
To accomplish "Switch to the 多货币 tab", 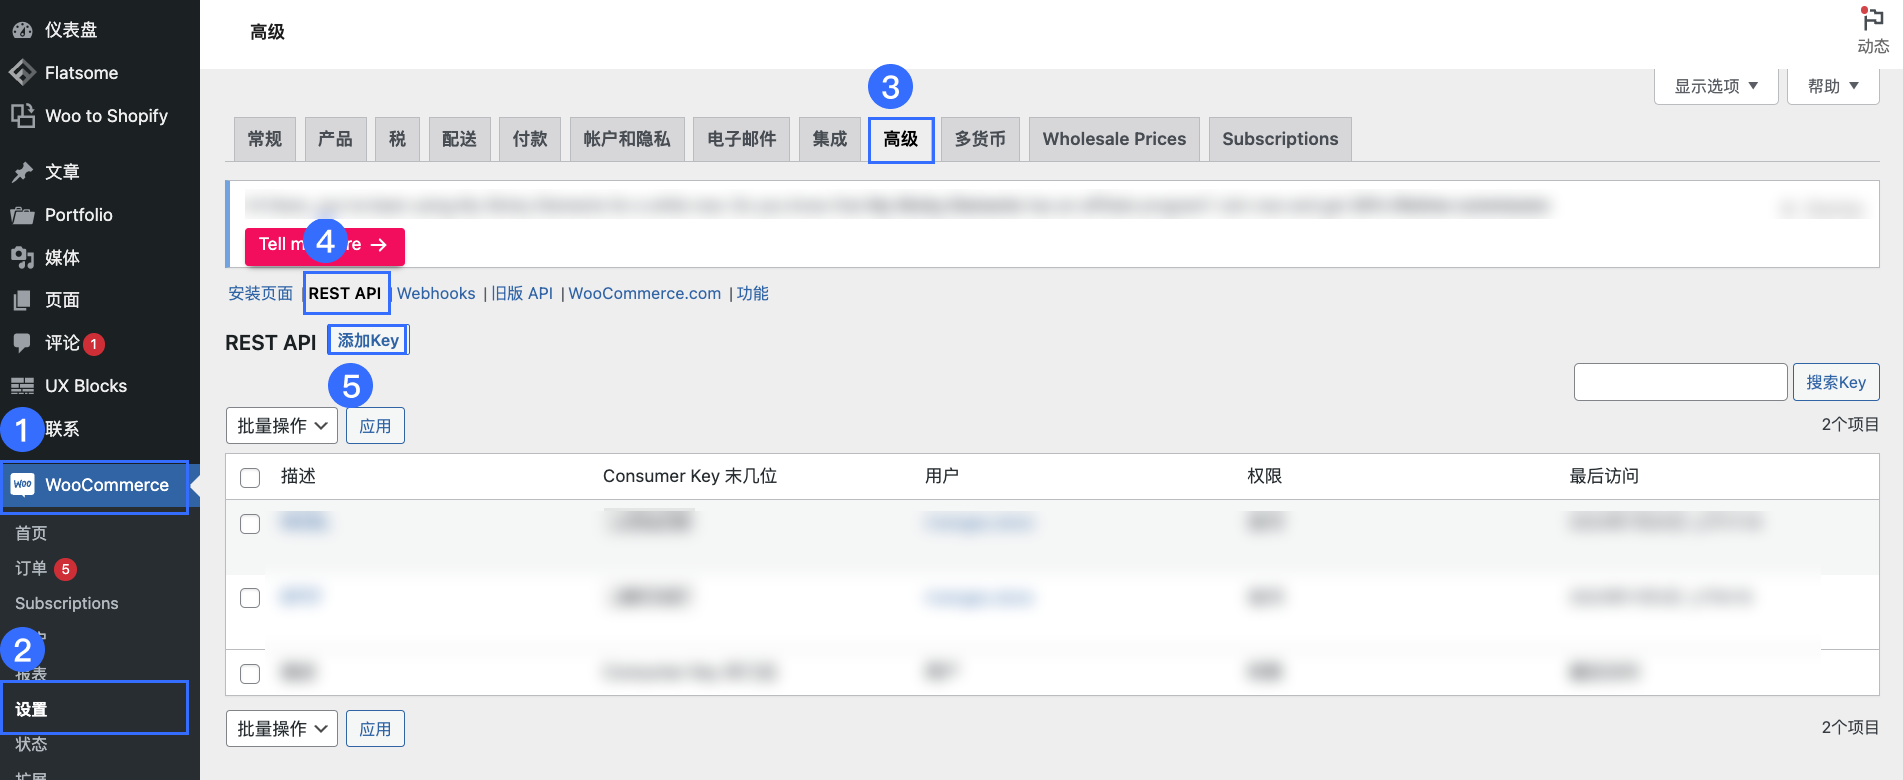I will tap(980, 139).
